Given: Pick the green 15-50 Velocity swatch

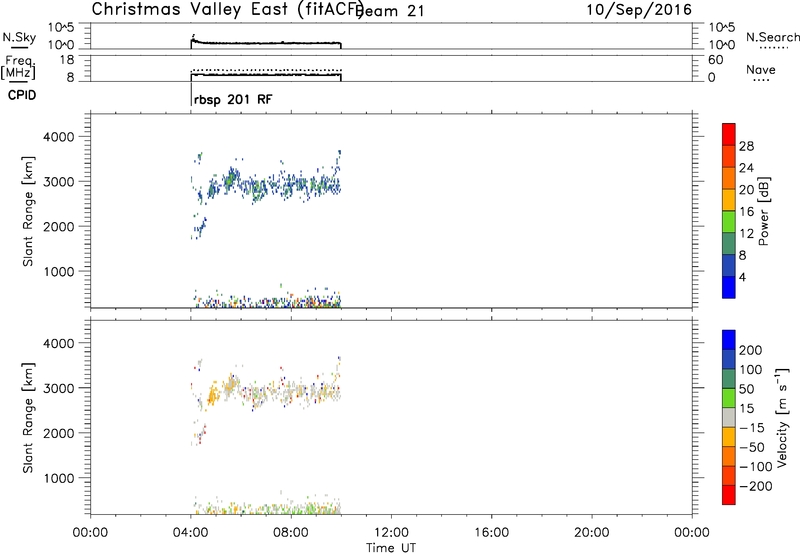Looking at the screenshot, I should point(729,398).
